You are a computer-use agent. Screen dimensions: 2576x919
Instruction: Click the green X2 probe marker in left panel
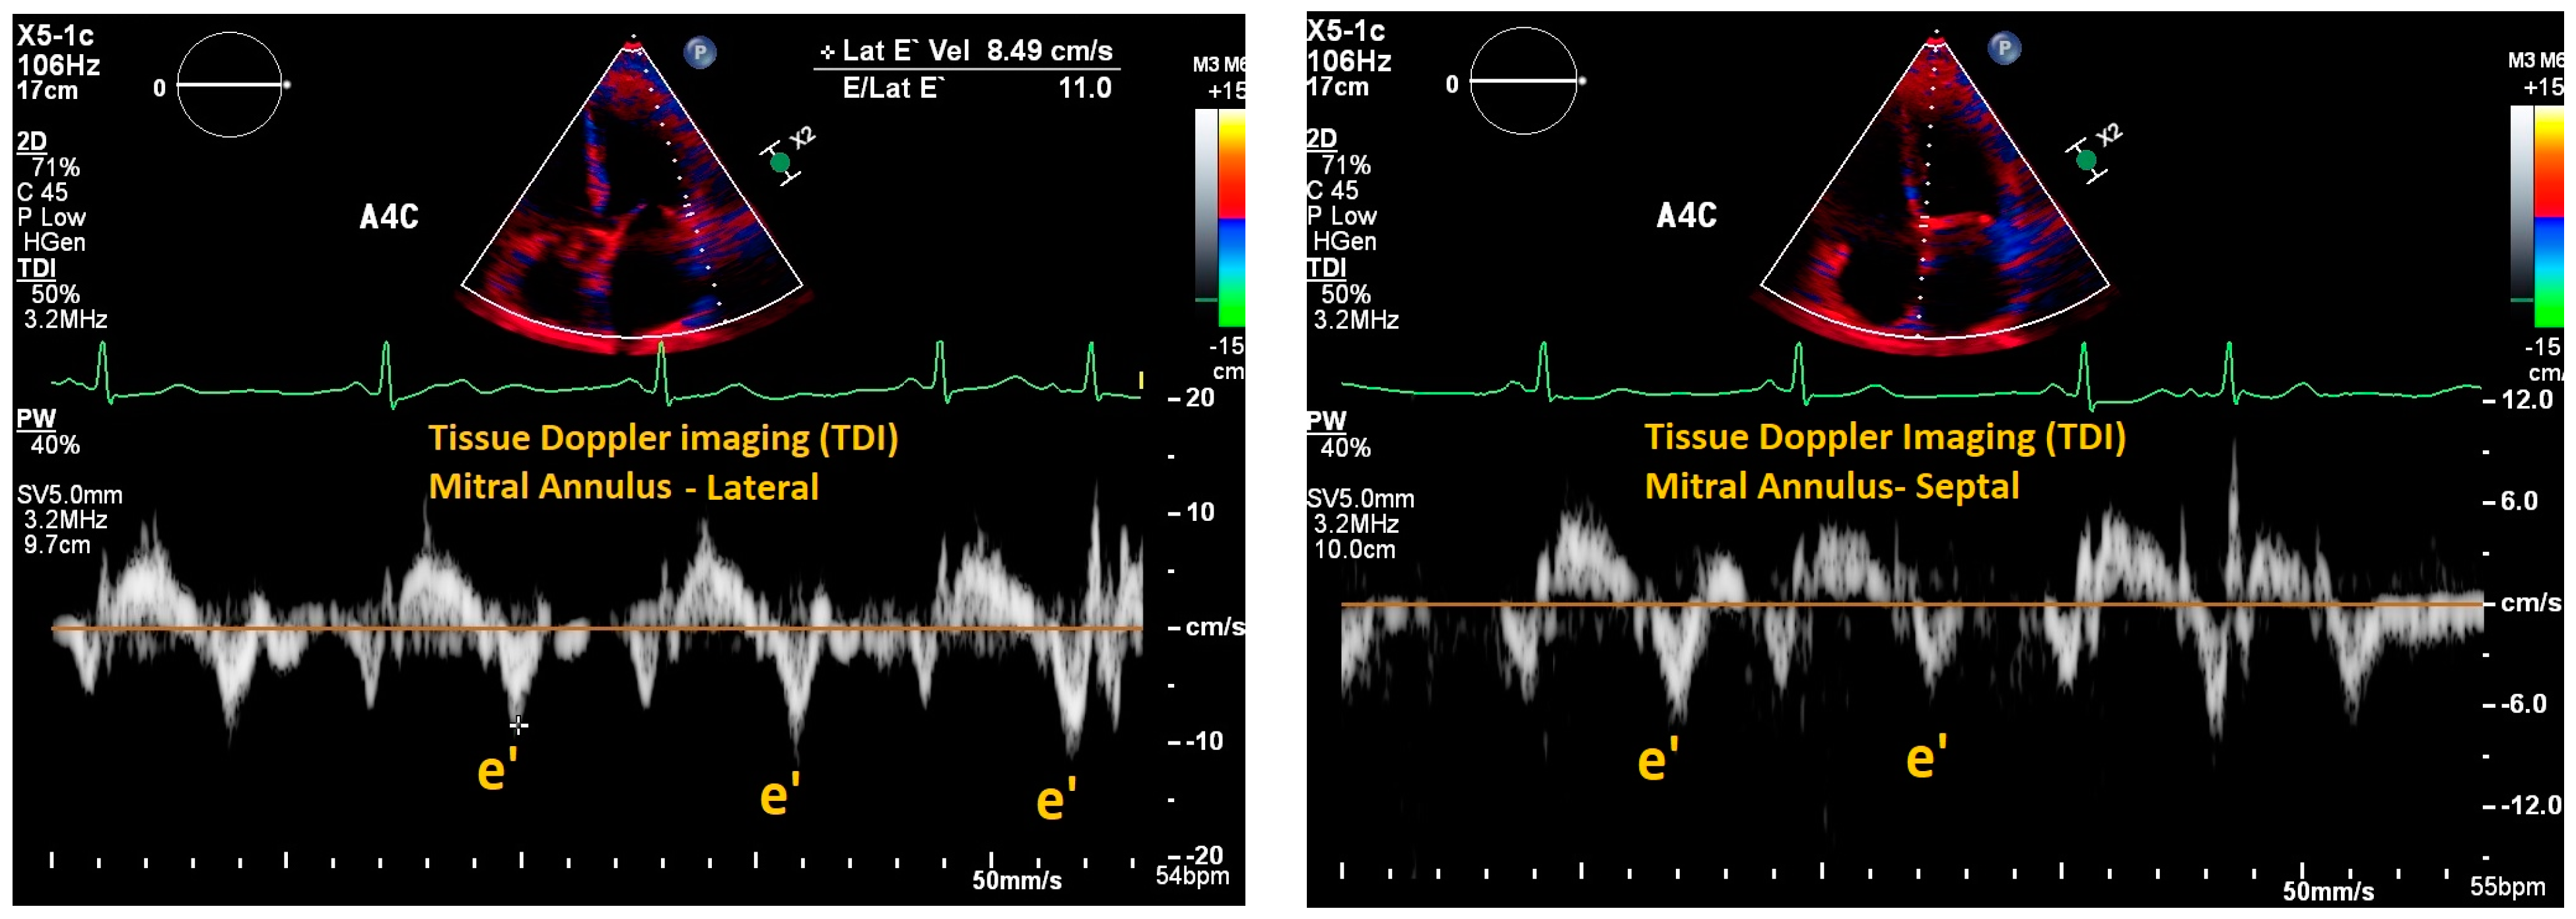(781, 162)
